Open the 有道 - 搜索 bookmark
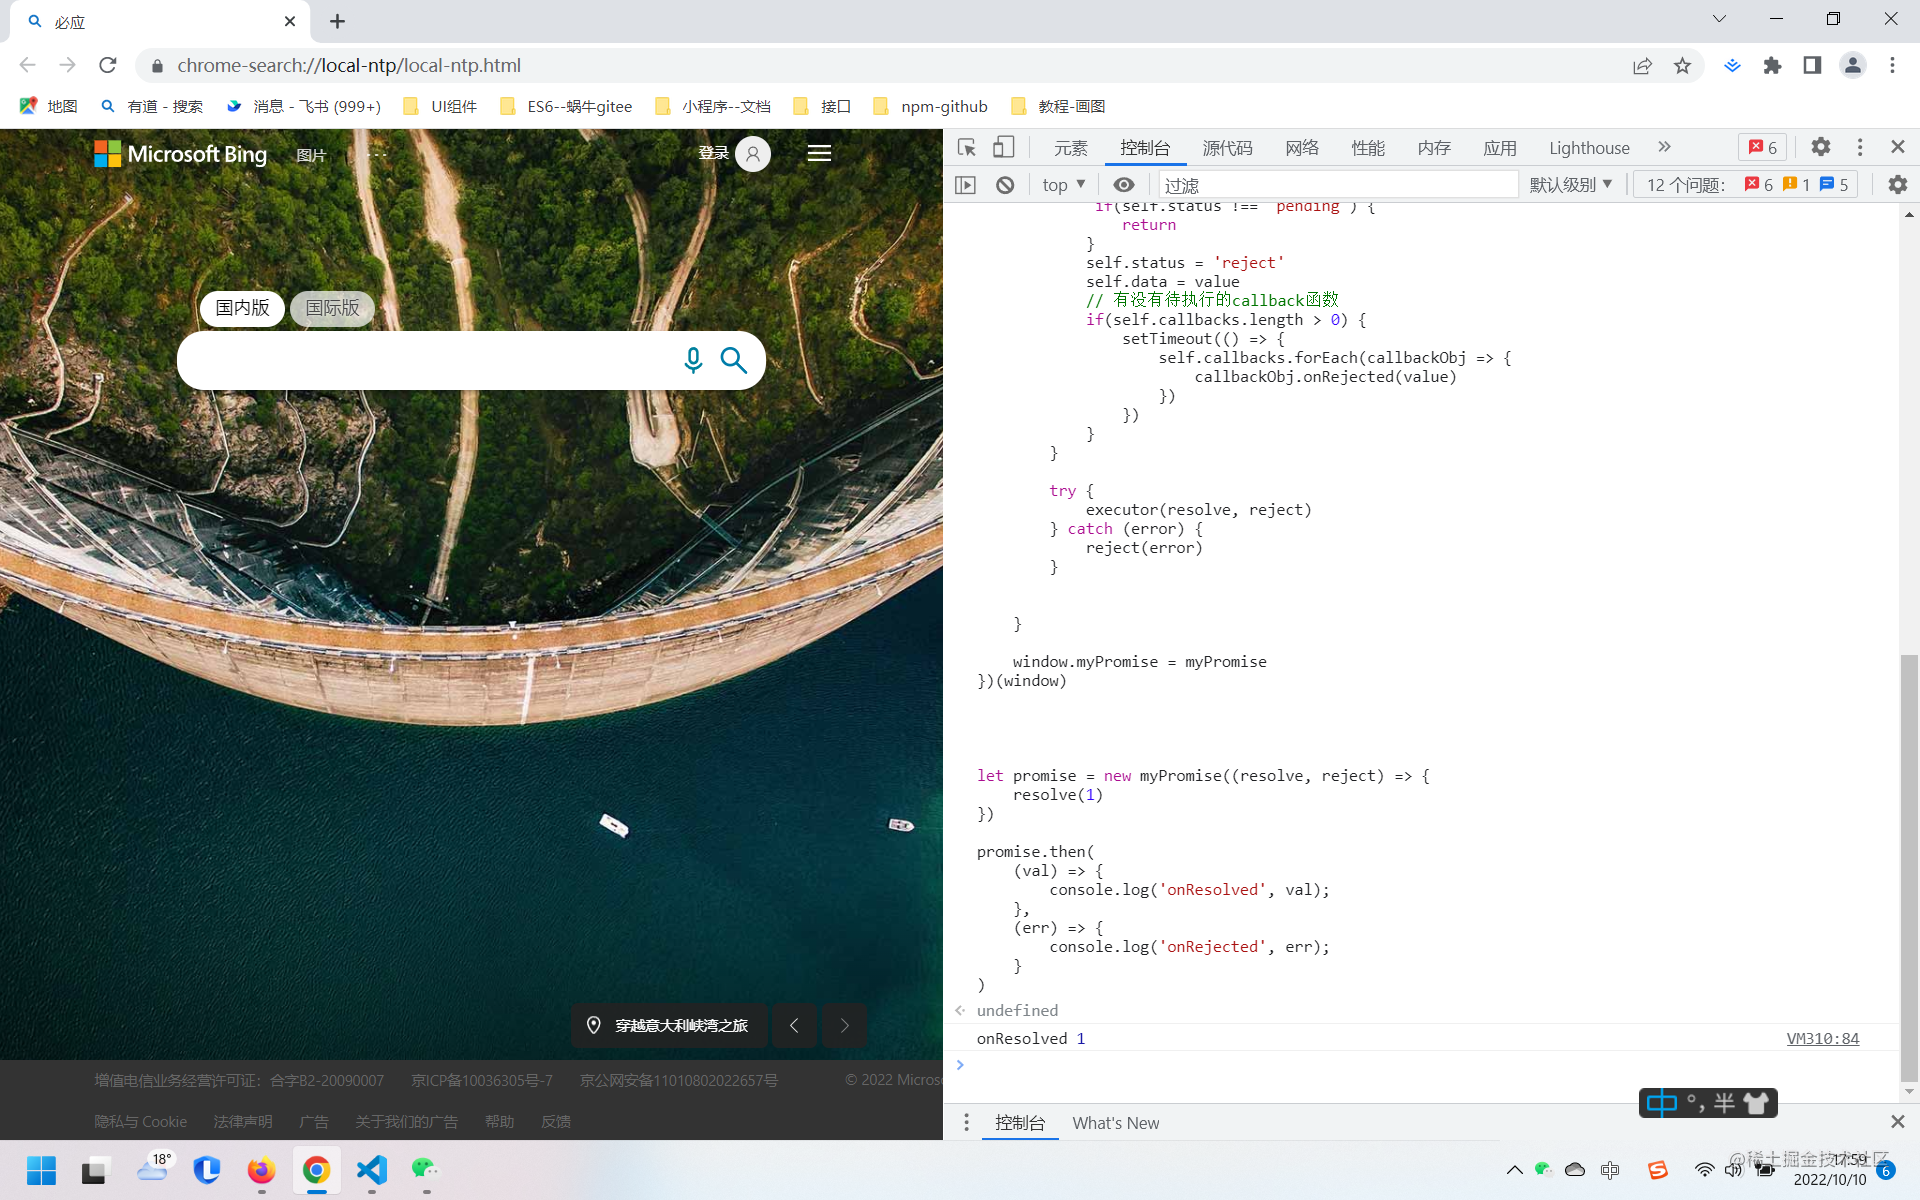1920x1200 pixels. [x=152, y=106]
